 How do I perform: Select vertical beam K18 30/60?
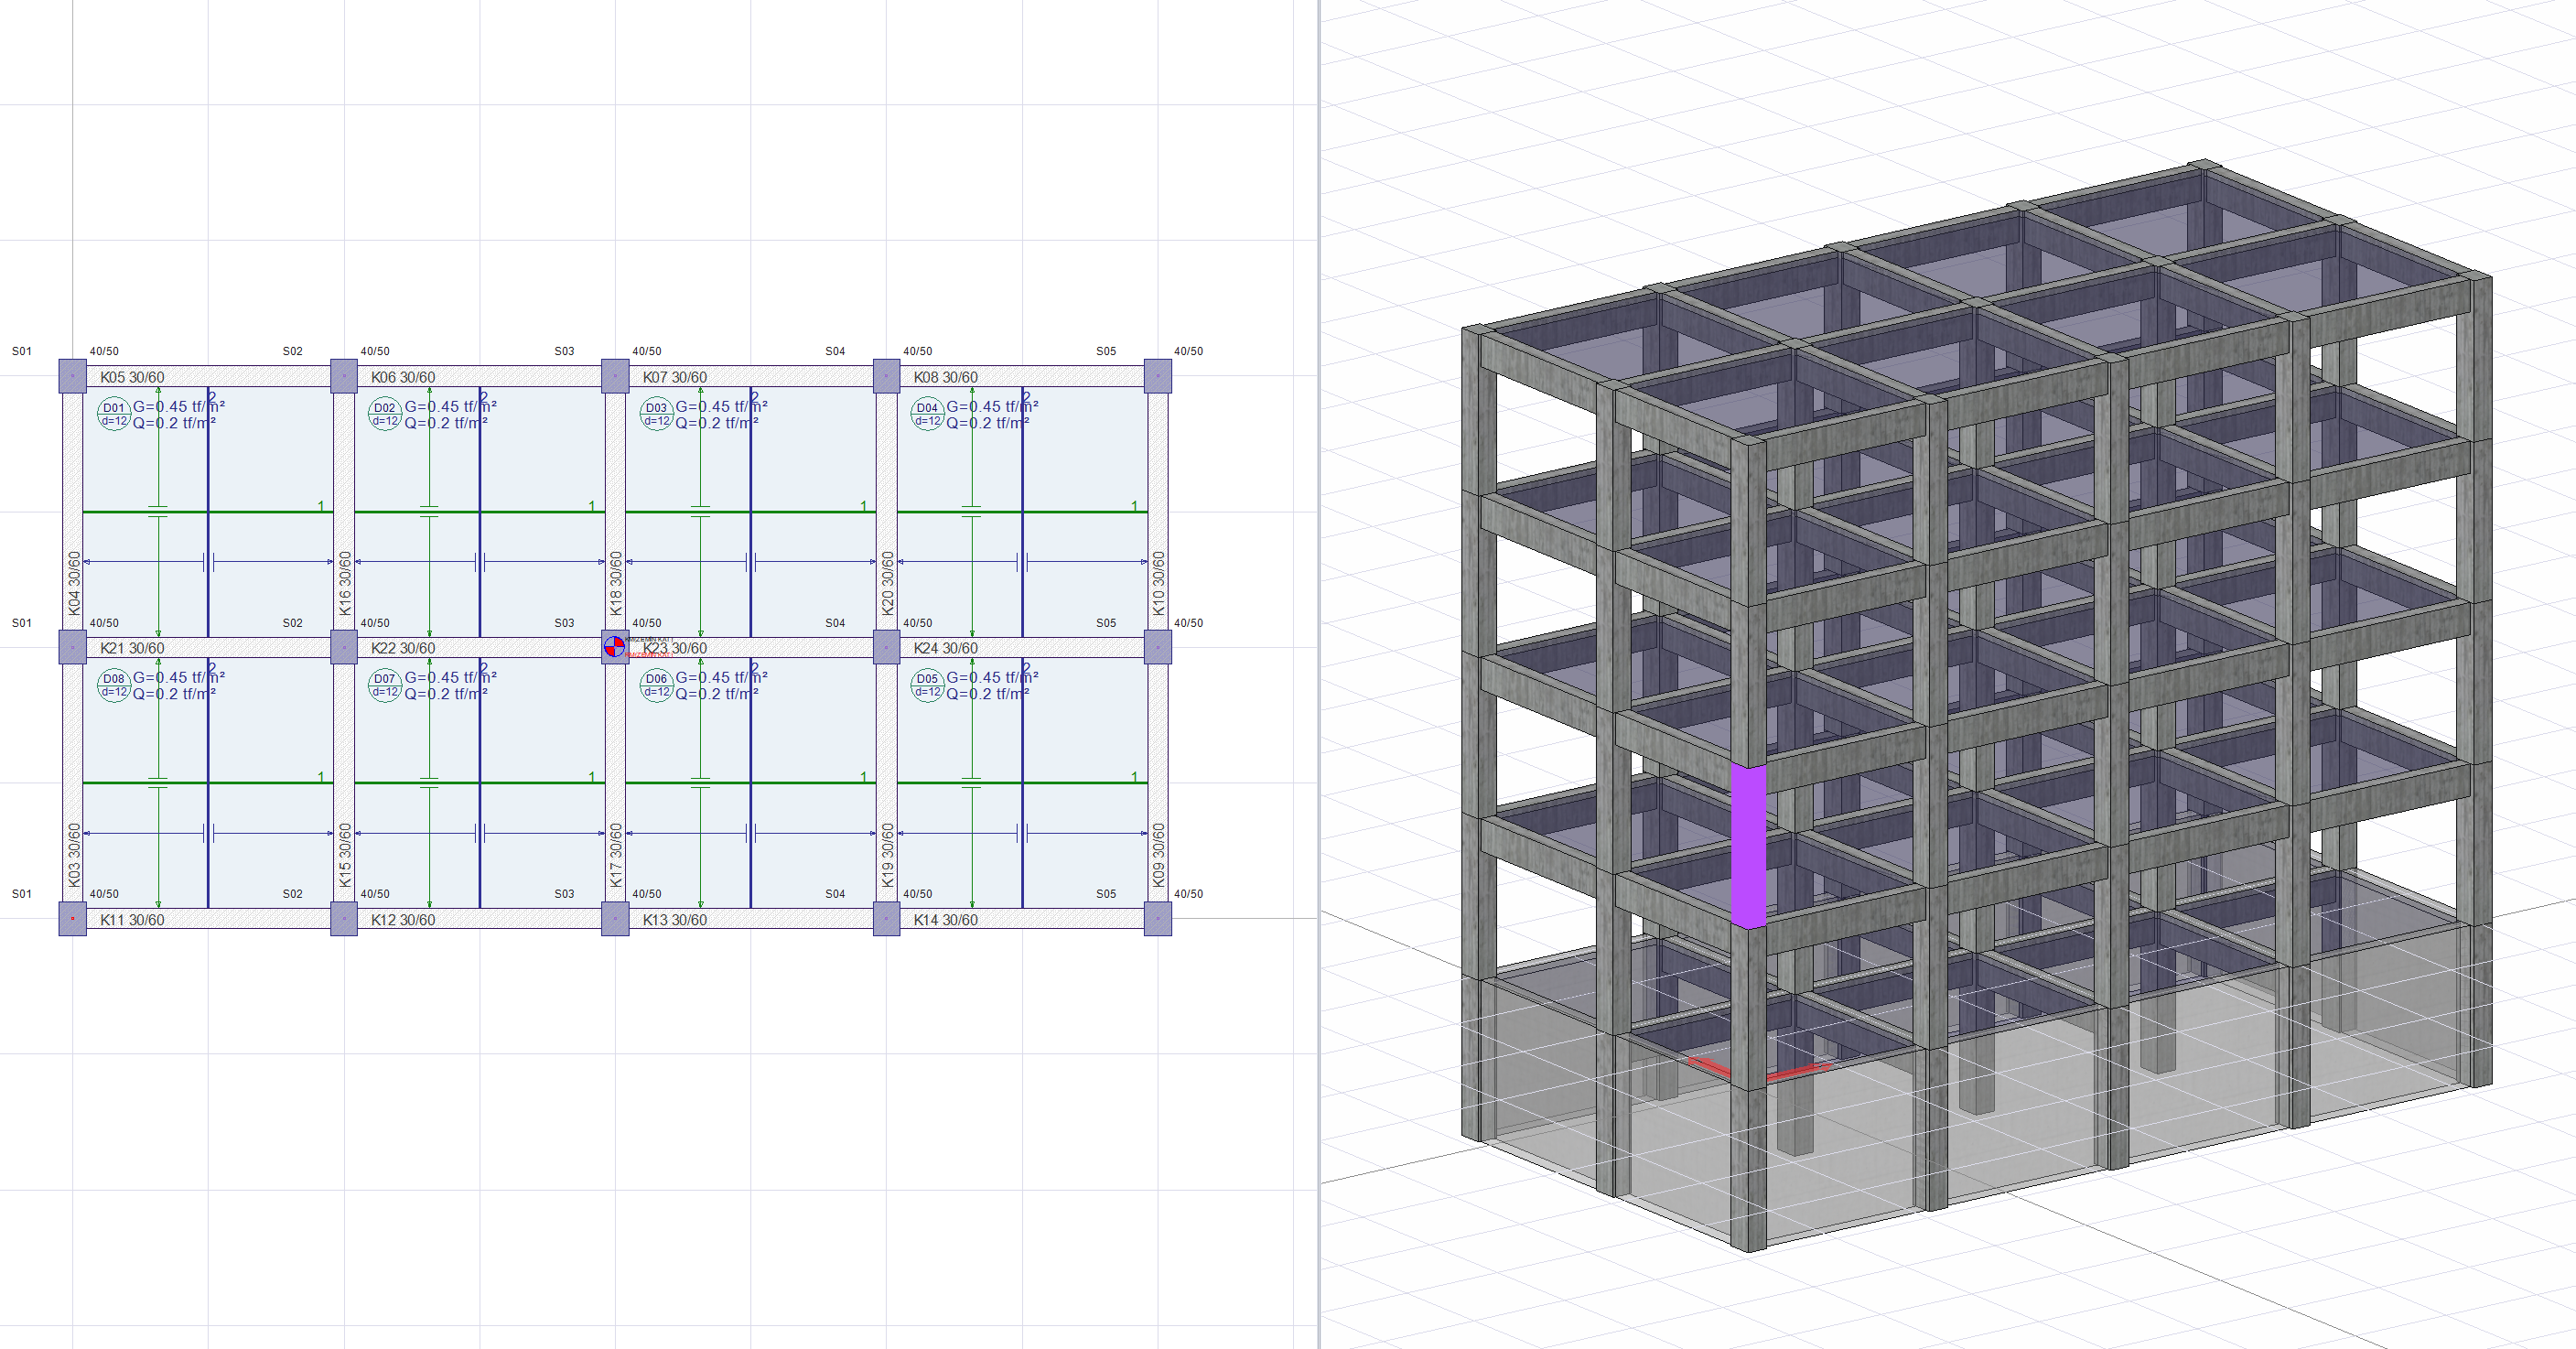(x=616, y=583)
